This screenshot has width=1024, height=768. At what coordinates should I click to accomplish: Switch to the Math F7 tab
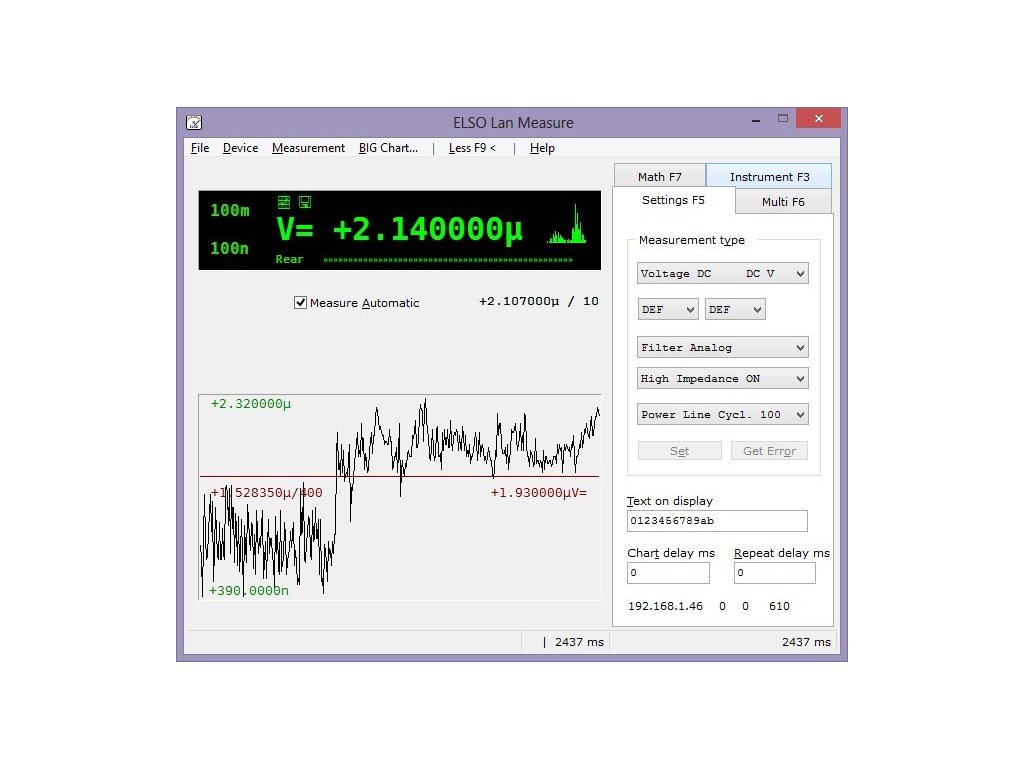click(659, 177)
